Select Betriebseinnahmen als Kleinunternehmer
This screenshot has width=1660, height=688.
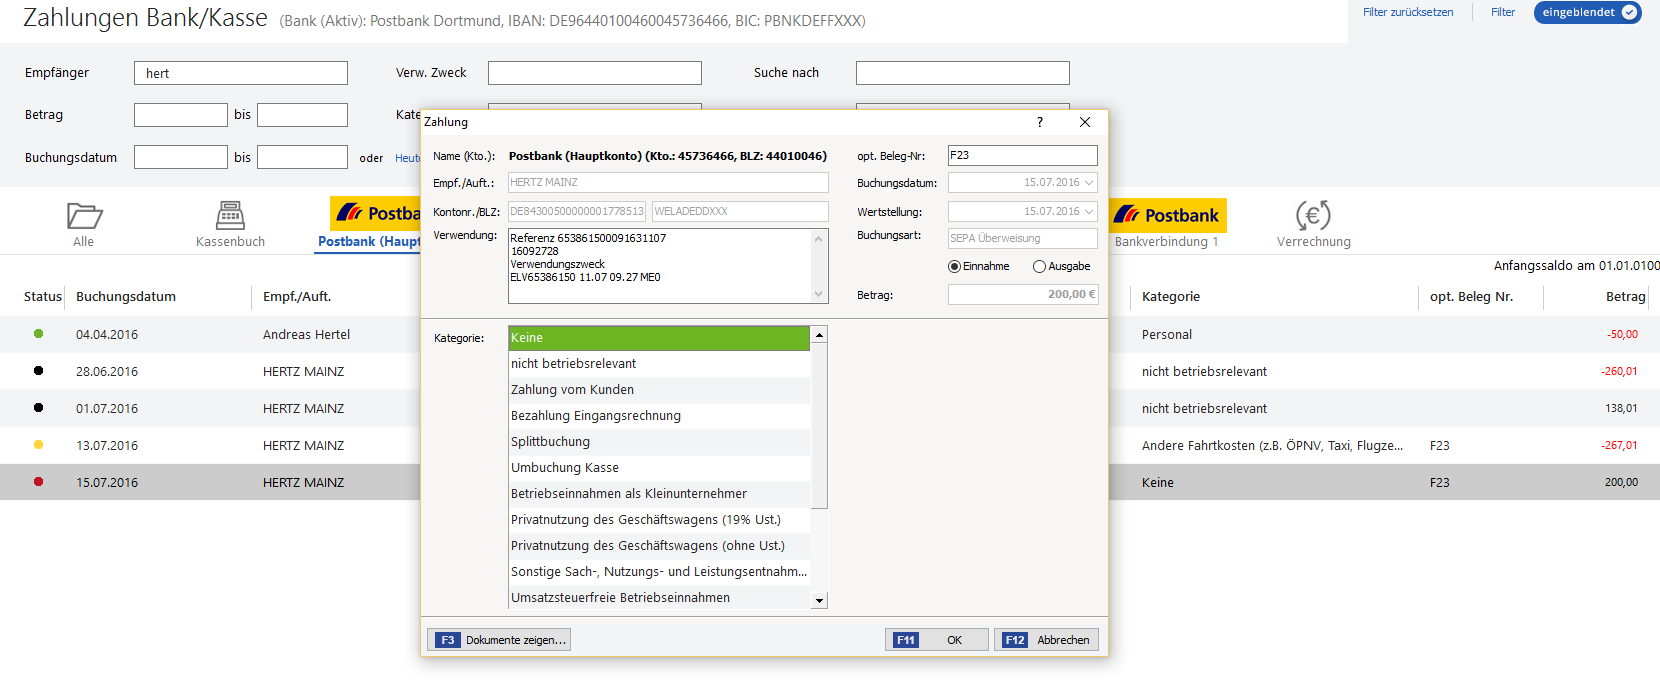tap(659, 494)
